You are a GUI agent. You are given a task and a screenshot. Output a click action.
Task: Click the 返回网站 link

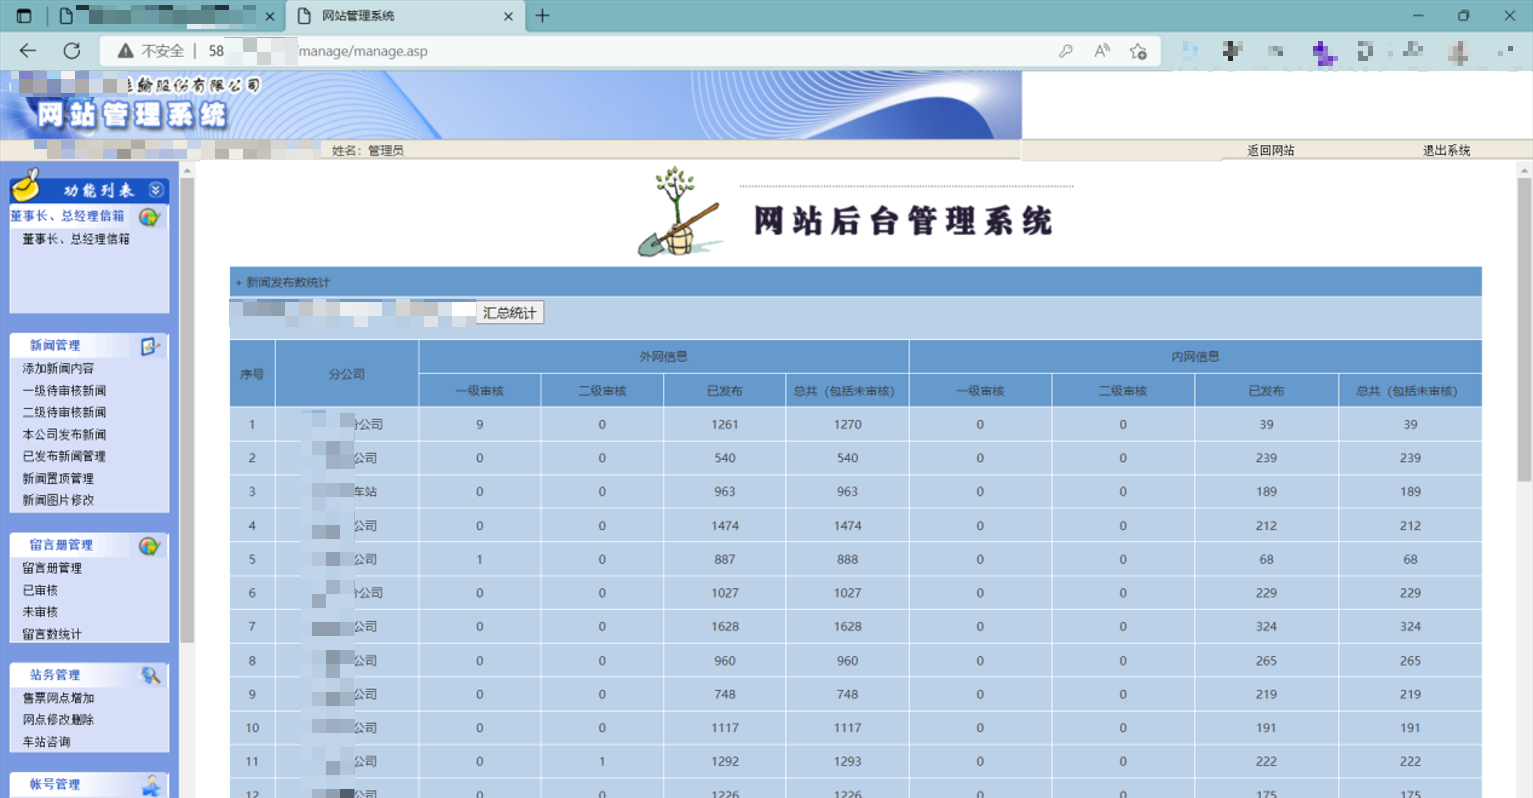[x=1270, y=151]
